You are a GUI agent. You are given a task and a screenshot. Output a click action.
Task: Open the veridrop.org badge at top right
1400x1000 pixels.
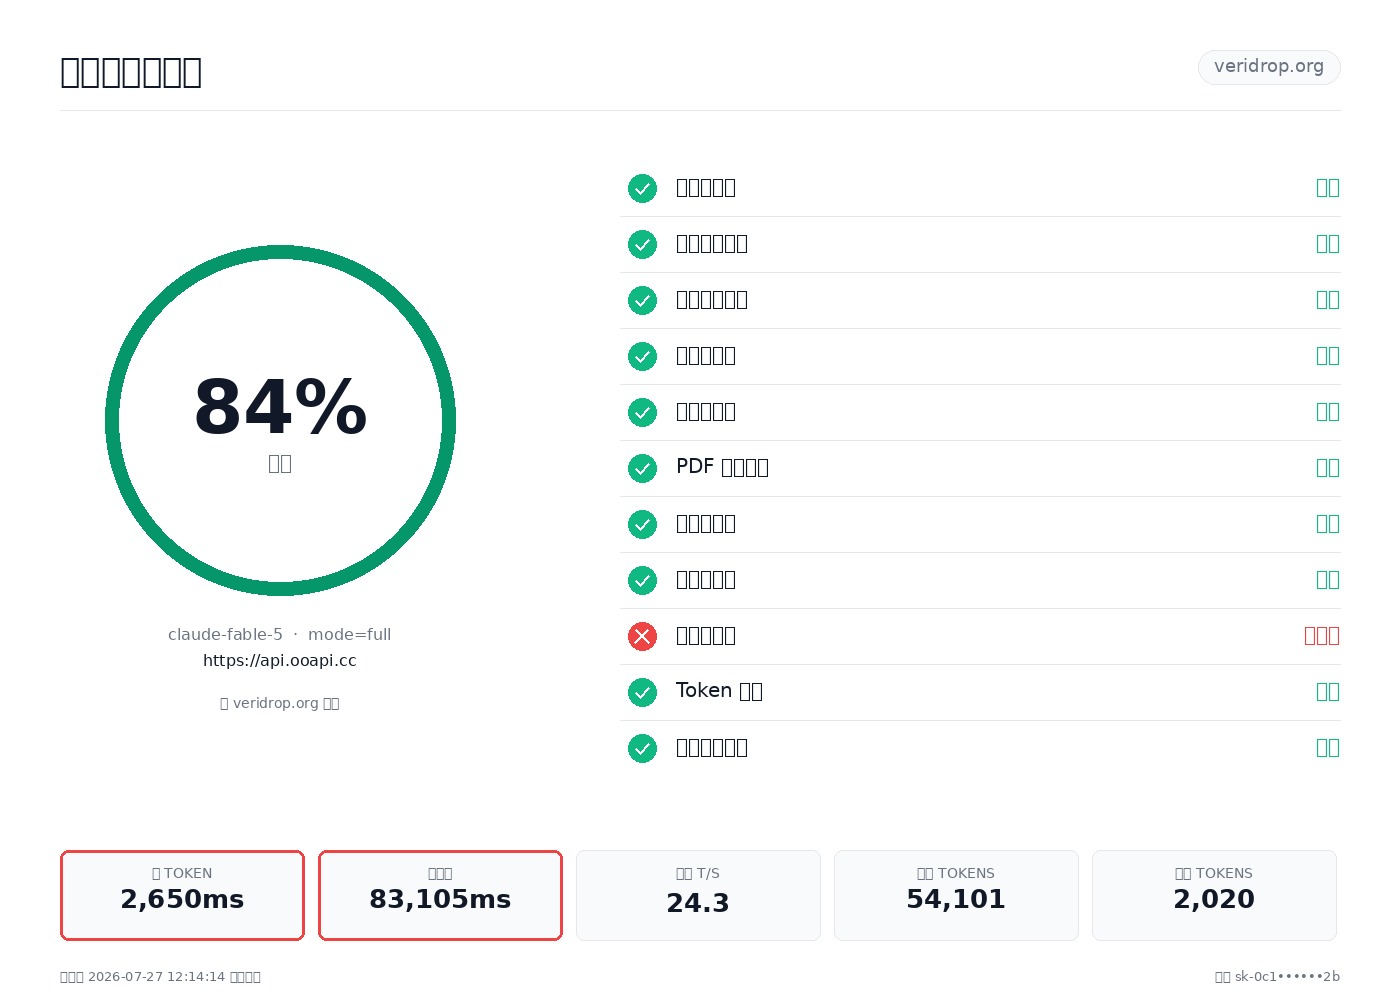coord(1269,67)
